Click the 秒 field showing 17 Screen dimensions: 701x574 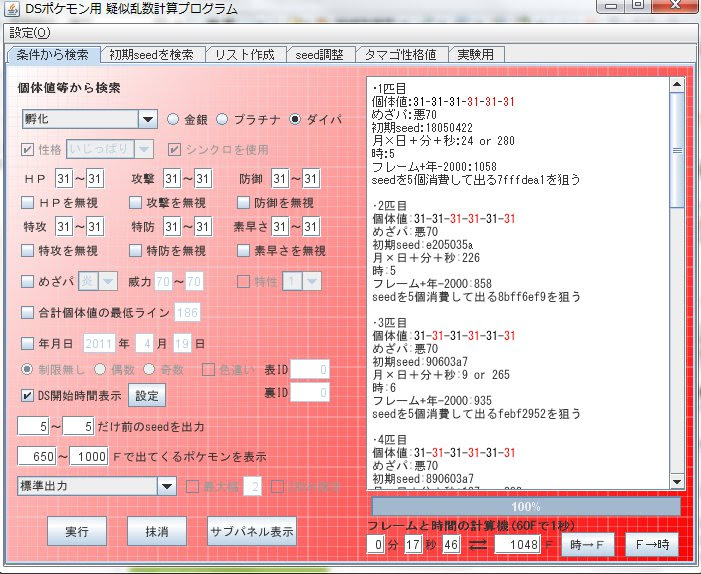tap(413, 544)
